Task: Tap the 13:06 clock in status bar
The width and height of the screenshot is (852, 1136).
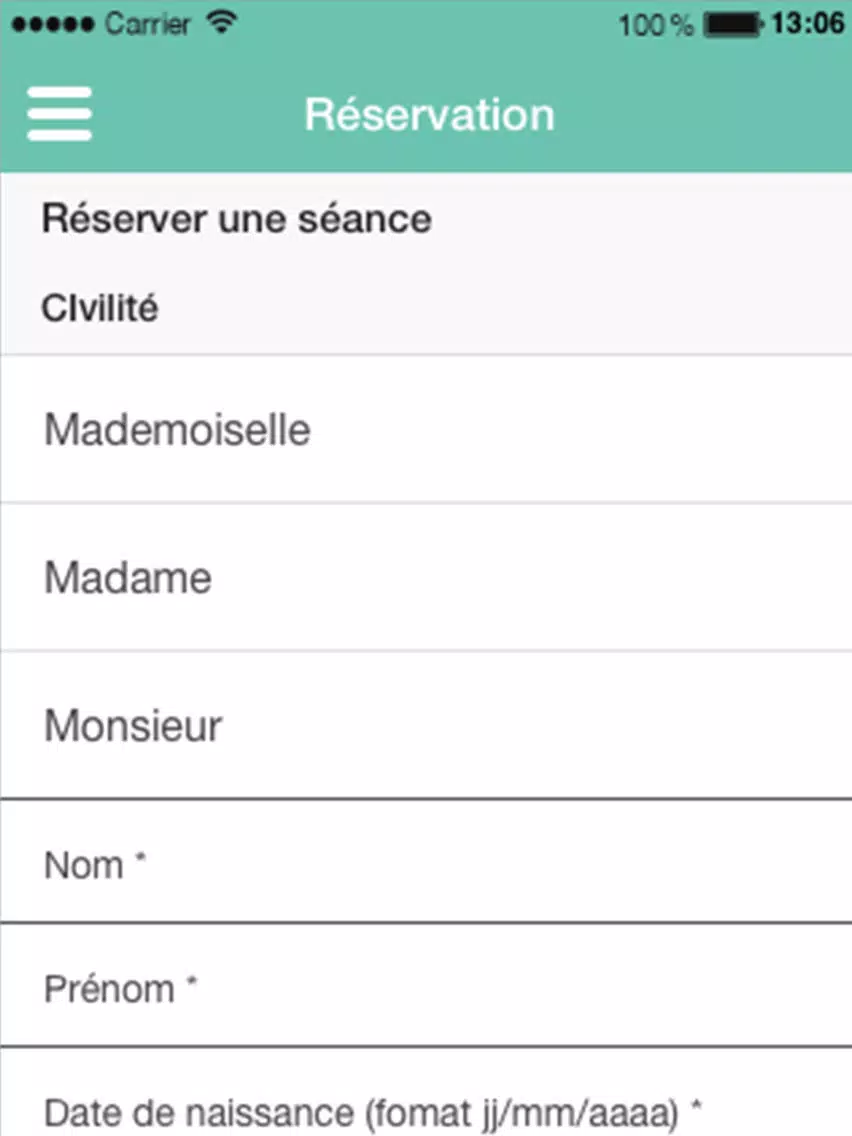Action: (x=807, y=23)
